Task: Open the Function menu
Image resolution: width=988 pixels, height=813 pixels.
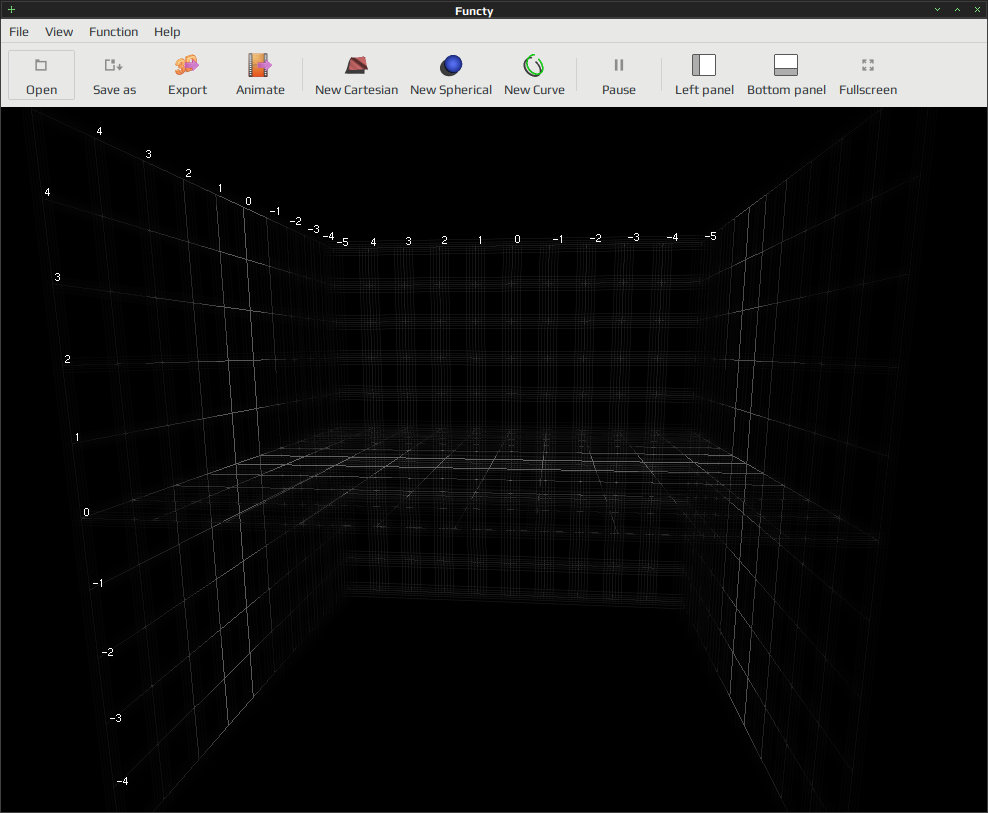Action: [113, 32]
